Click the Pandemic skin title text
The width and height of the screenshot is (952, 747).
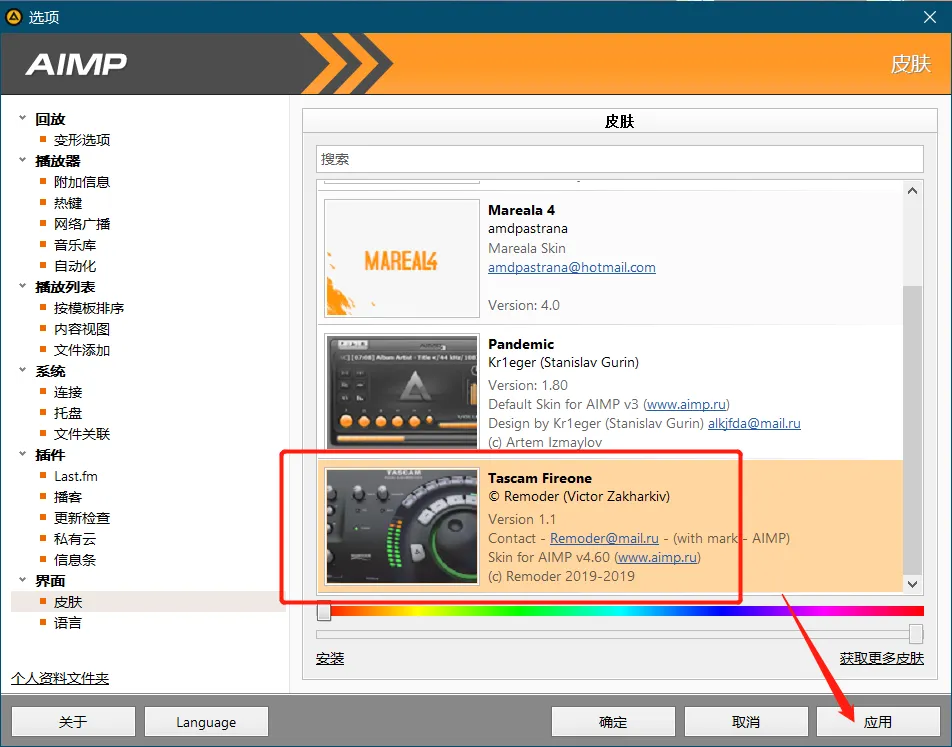click(x=521, y=344)
